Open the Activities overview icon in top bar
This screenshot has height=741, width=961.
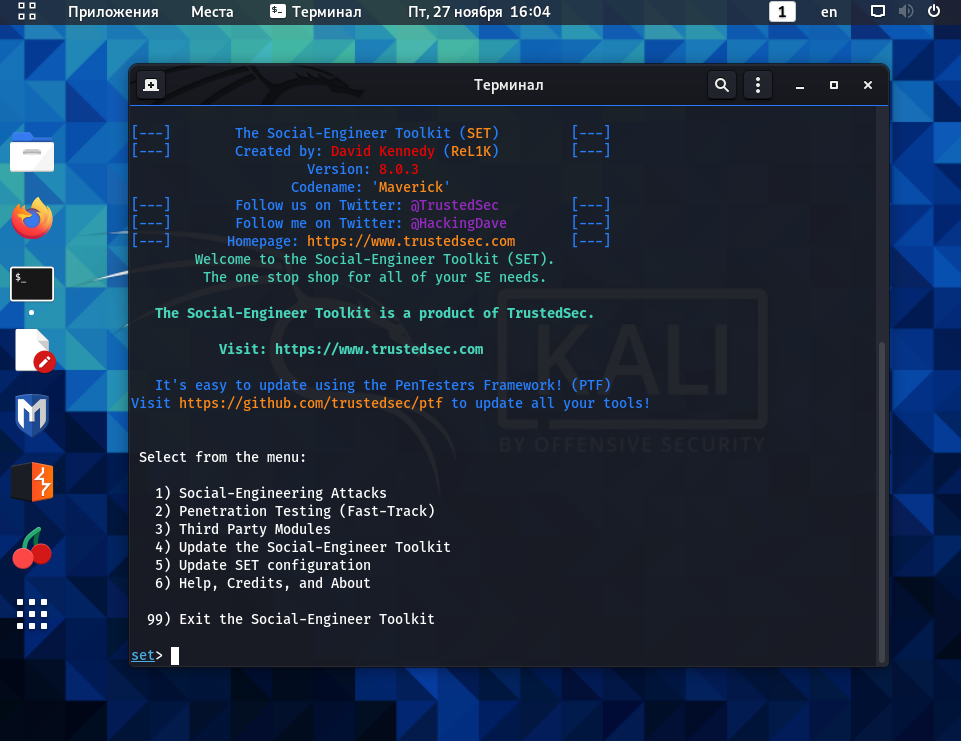pyautogui.click(x=27, y=12)
